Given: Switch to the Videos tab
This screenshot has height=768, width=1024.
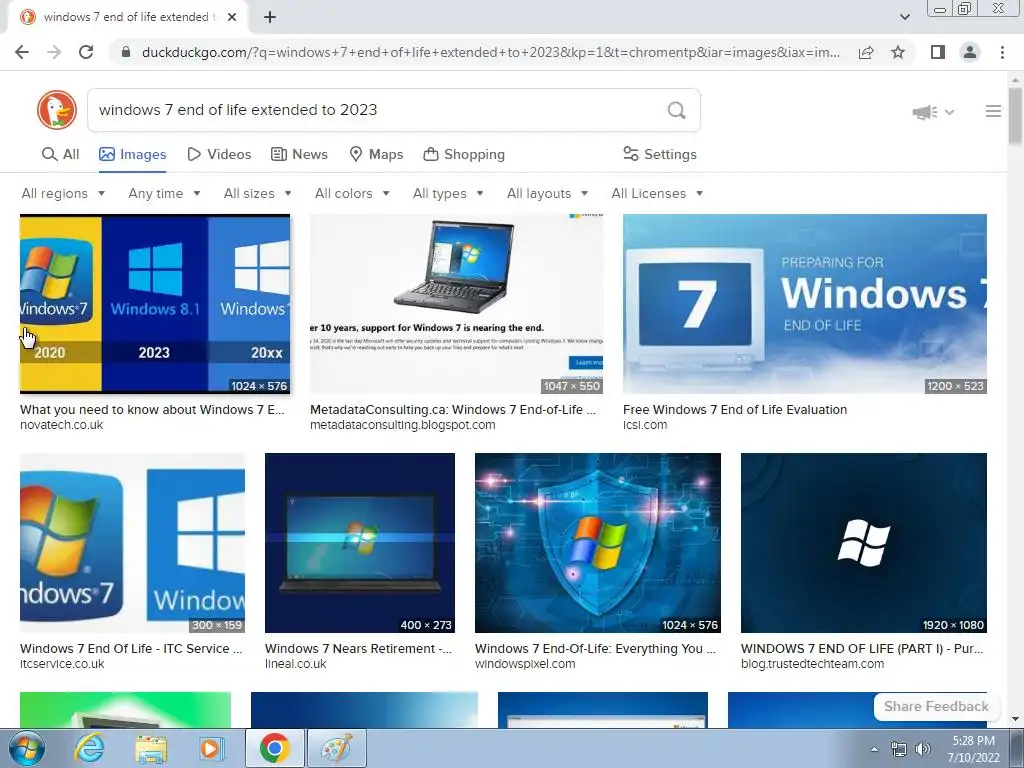Looking at the screenshot, I should point(219,154).
